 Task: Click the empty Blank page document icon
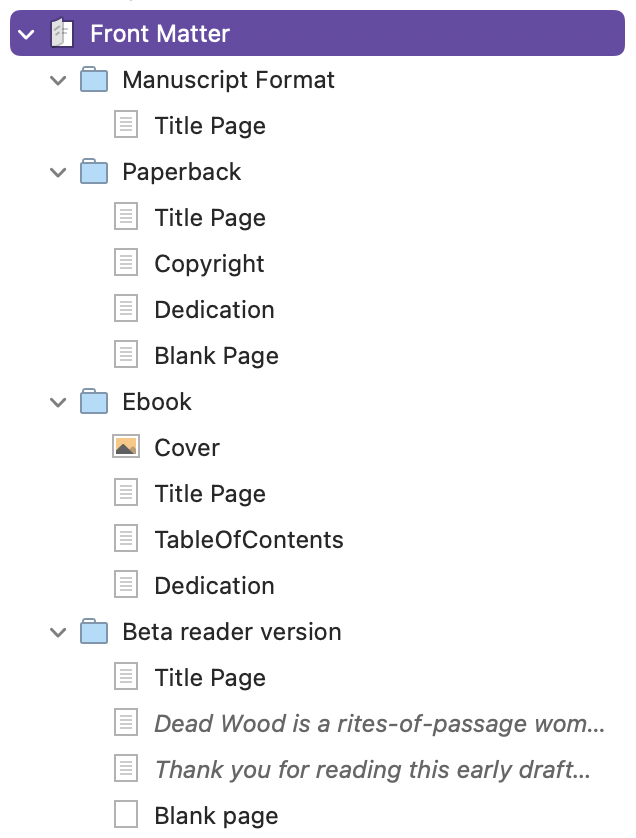pyautogui.click(x=126, y=814)
